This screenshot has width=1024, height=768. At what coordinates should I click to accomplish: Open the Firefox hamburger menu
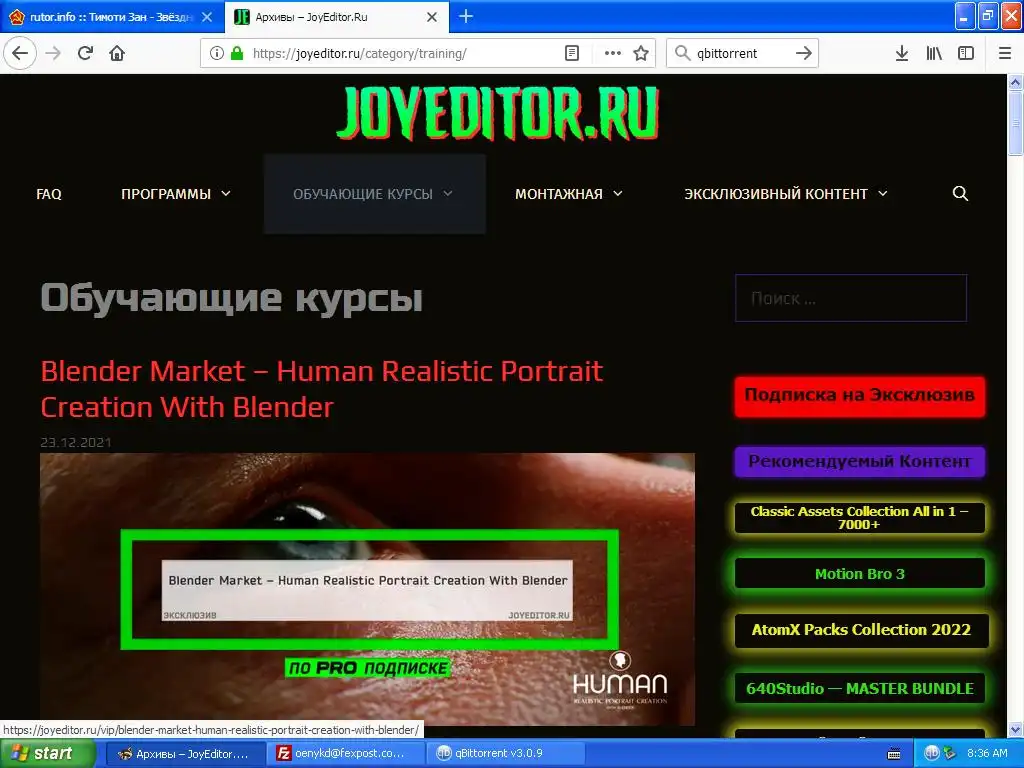tap(1005, 53)
